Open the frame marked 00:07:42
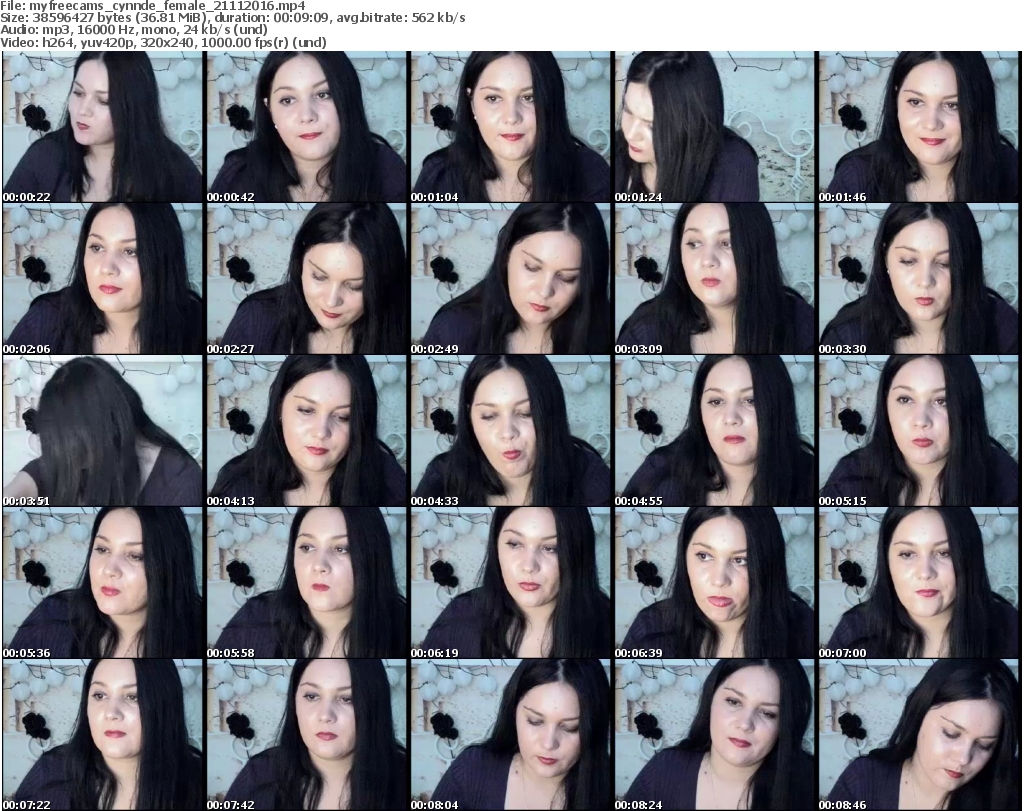This screenshot has width=1024, height=811. coord(306,735)
